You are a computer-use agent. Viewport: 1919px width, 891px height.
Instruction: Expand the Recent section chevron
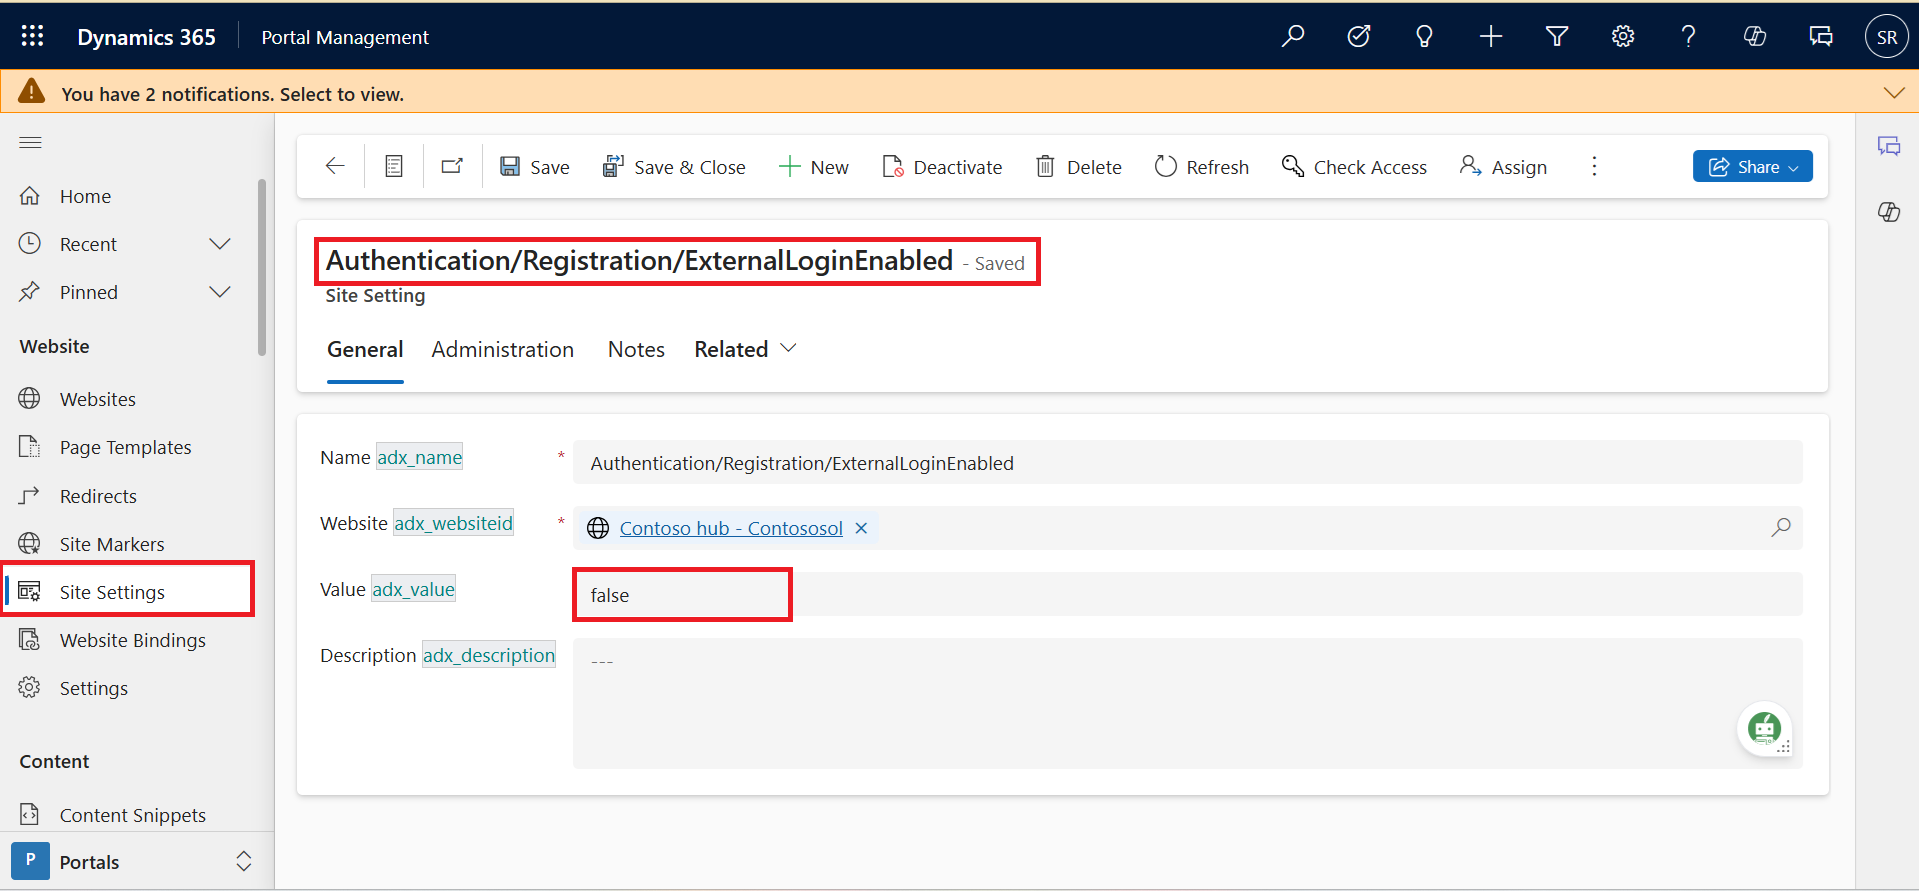220,244
